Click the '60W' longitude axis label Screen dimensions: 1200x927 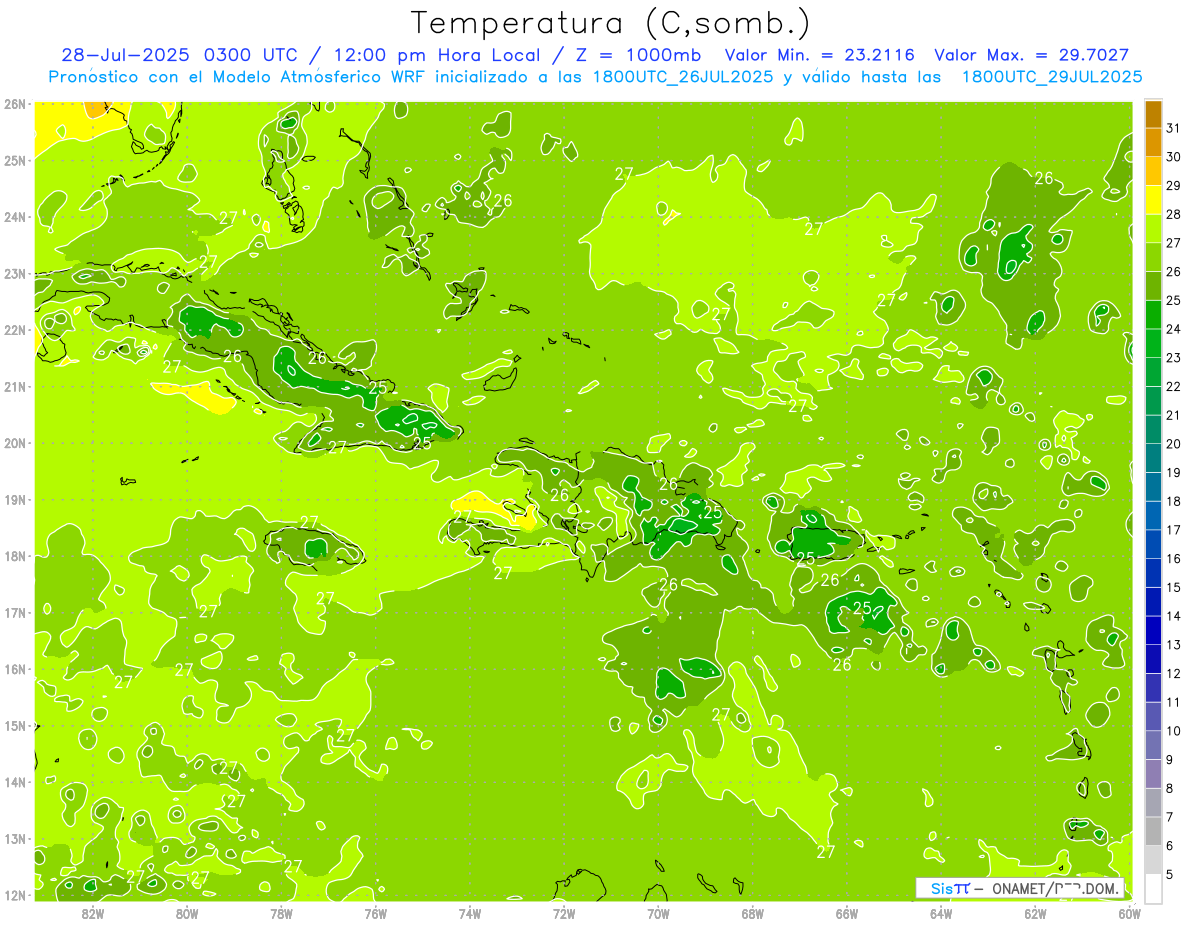coord(1129,913)
